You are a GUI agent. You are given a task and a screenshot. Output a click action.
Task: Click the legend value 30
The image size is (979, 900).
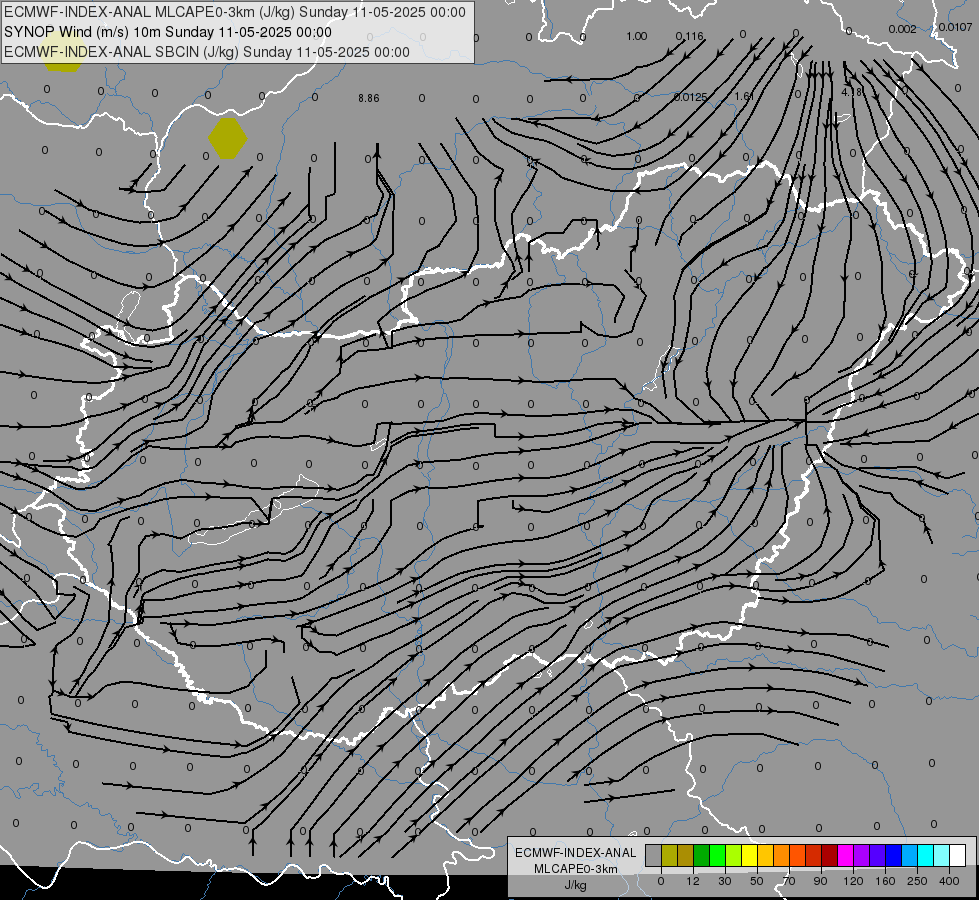725,881
